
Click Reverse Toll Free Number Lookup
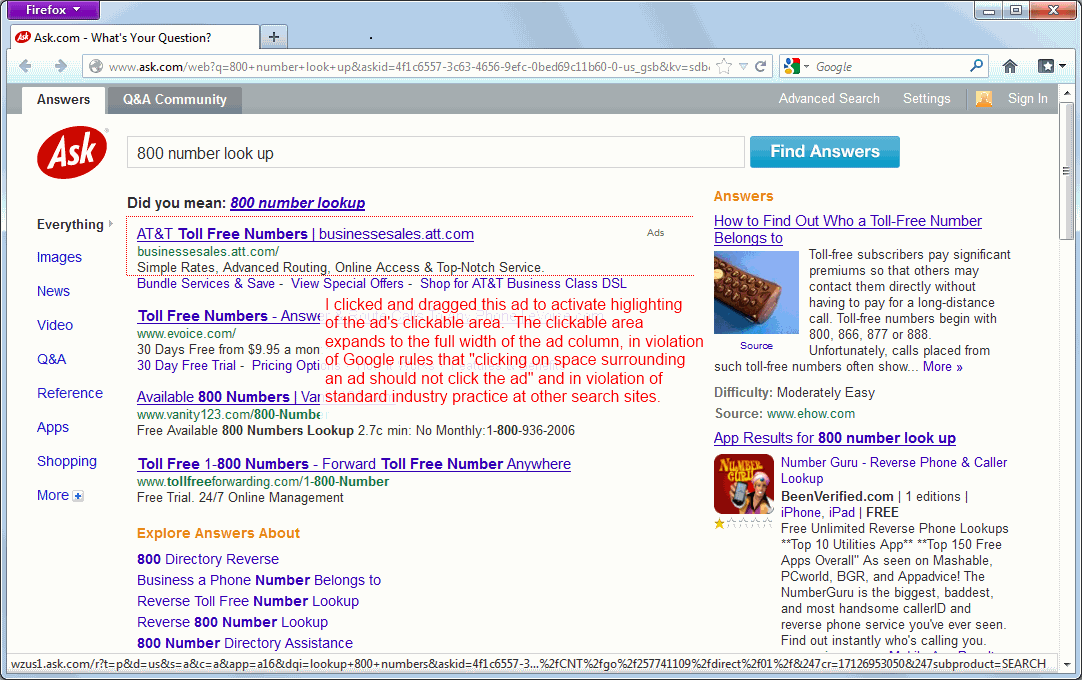(248, 601)
